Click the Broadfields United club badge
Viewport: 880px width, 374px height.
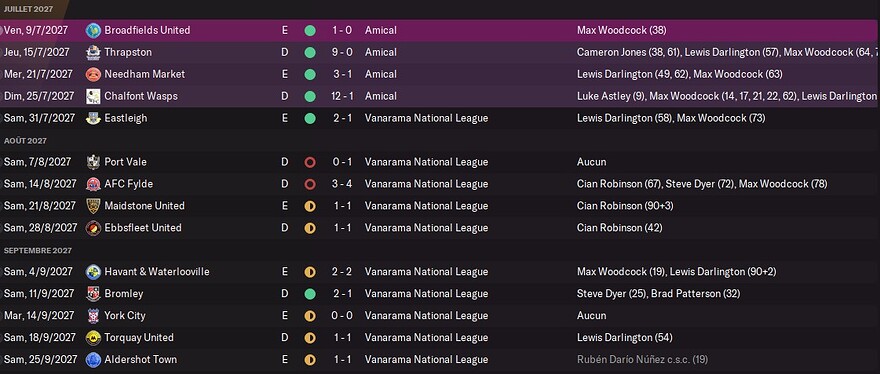click(93, 30)
